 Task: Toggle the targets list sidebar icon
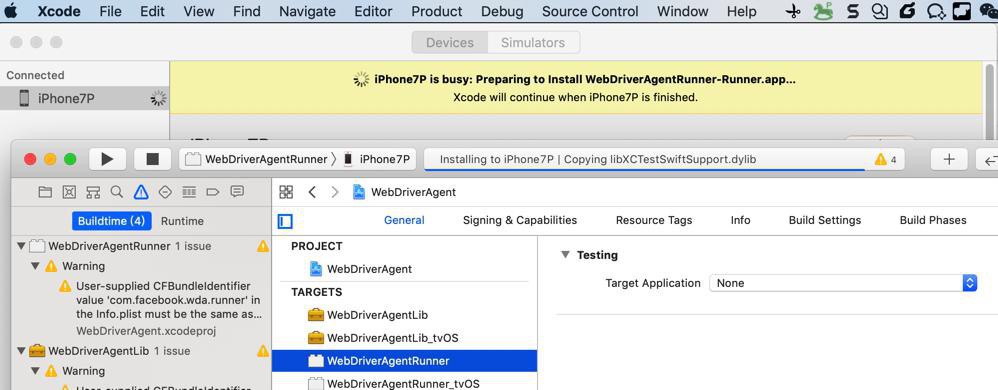[285, 221]
